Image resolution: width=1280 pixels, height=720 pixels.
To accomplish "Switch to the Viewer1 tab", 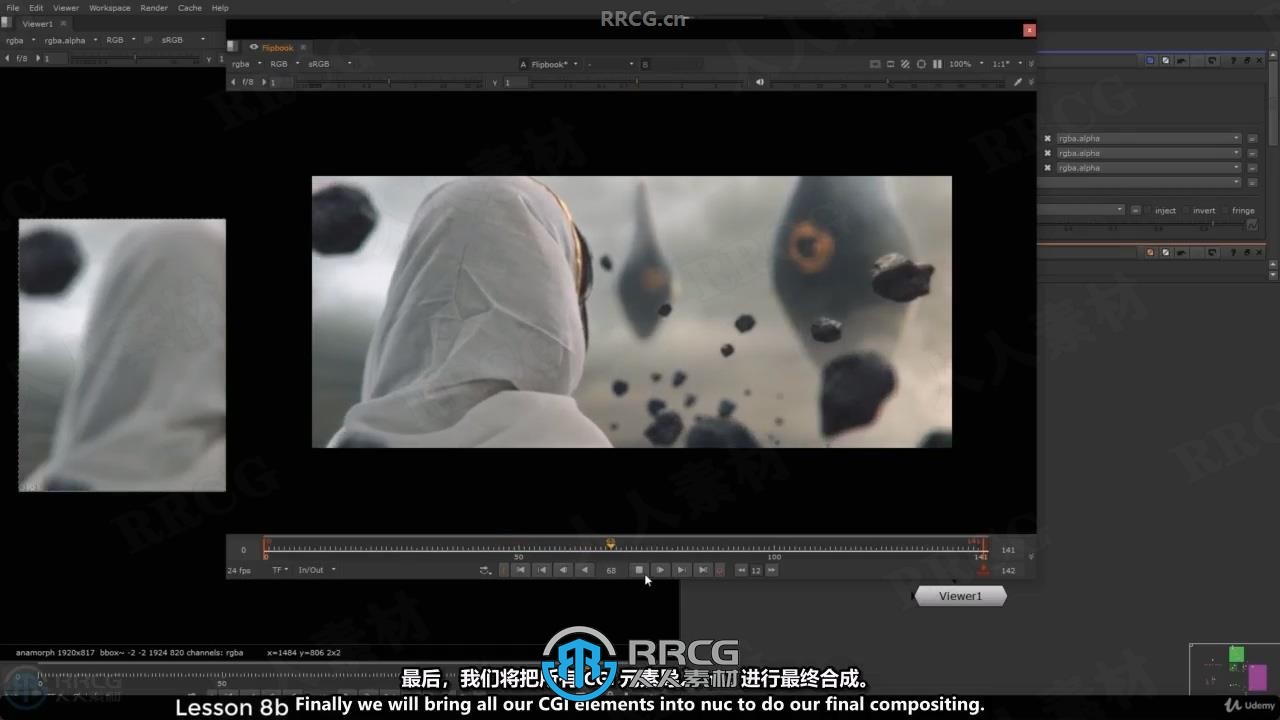I will click(x=37, y=23).
